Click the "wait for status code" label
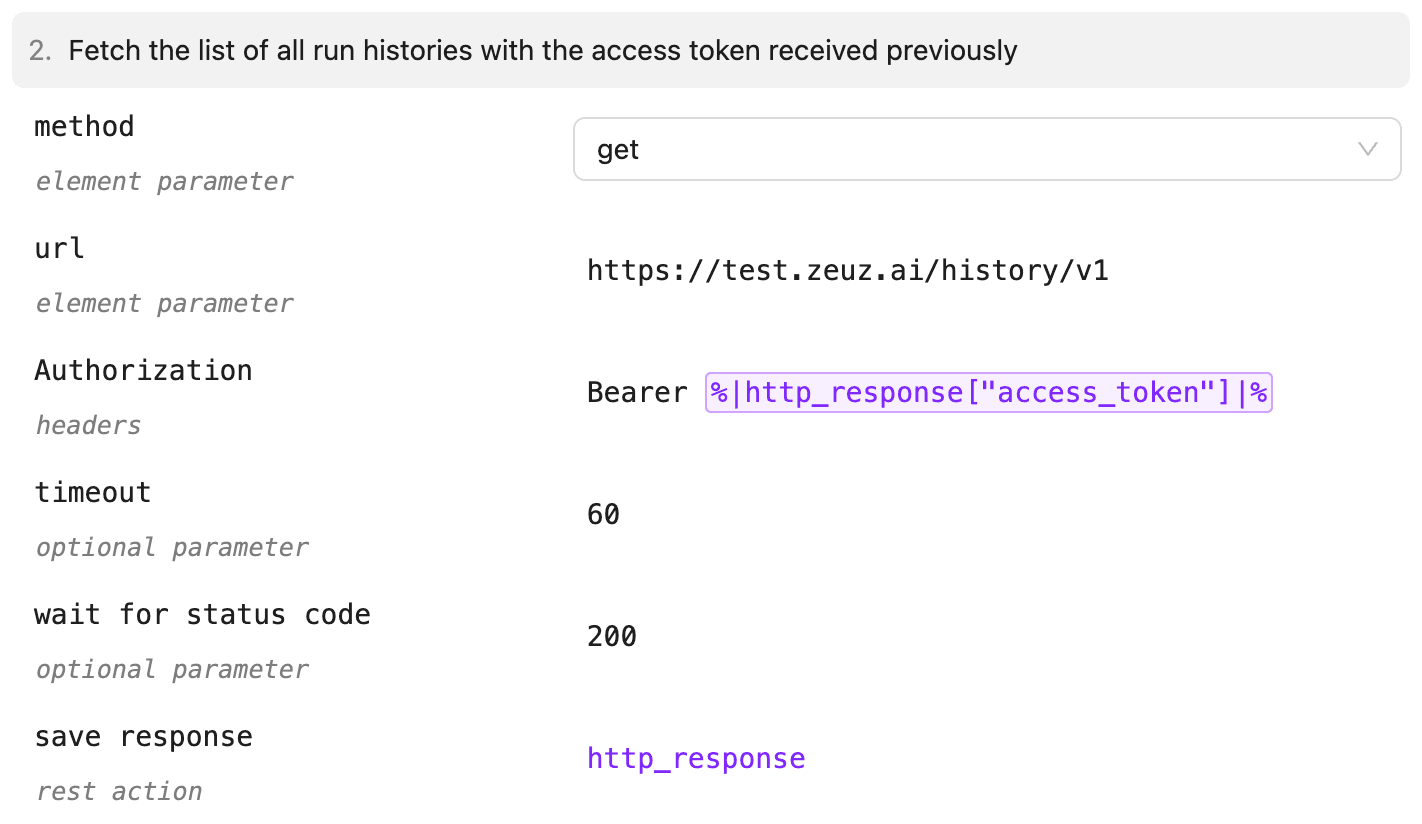This screenshot has height=824, width=1422. click(x=203, y=615)
